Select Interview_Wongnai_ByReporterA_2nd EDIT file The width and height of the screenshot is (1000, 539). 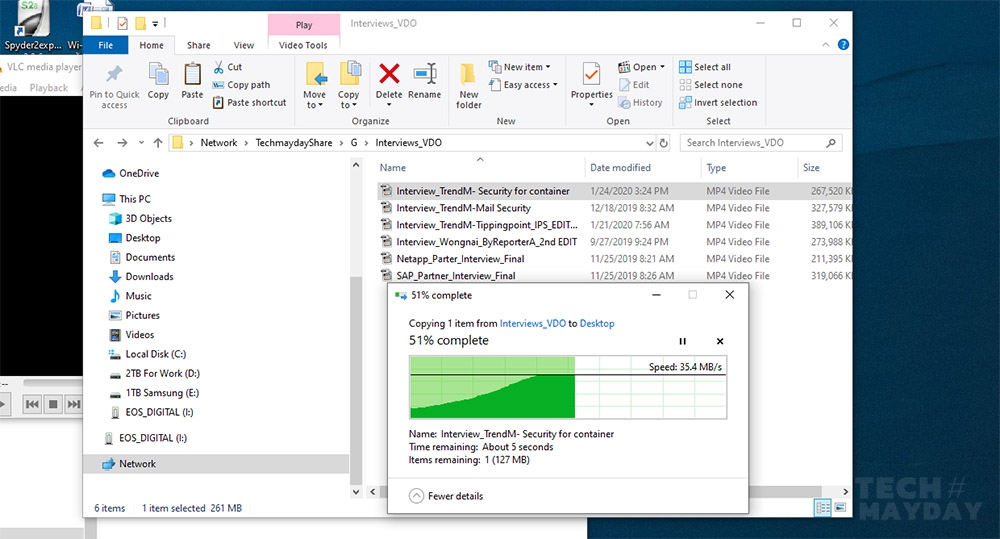point(486,242)
